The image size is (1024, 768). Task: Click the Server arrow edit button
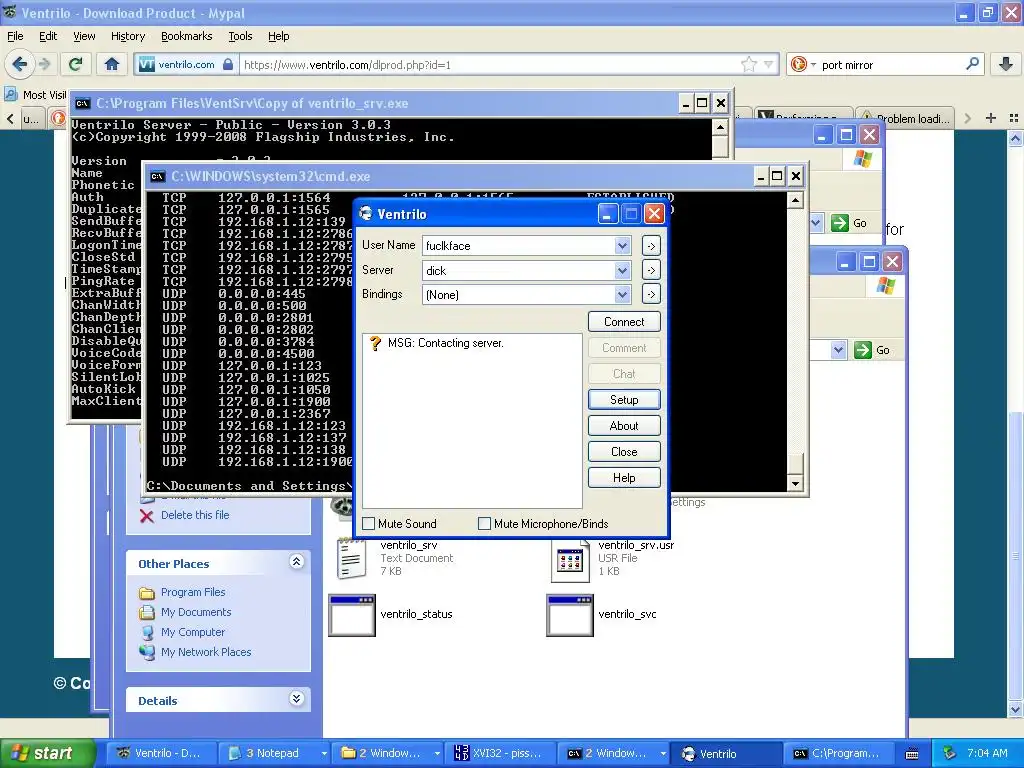(x=651, y=270)
